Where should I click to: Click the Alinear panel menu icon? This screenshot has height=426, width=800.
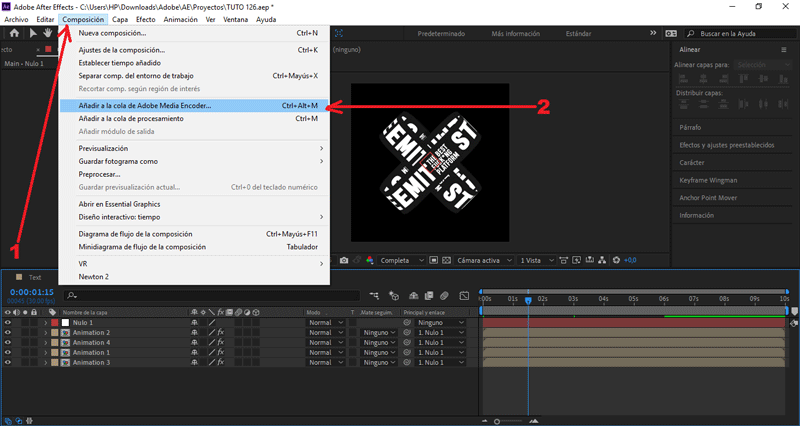pos(784,49)
